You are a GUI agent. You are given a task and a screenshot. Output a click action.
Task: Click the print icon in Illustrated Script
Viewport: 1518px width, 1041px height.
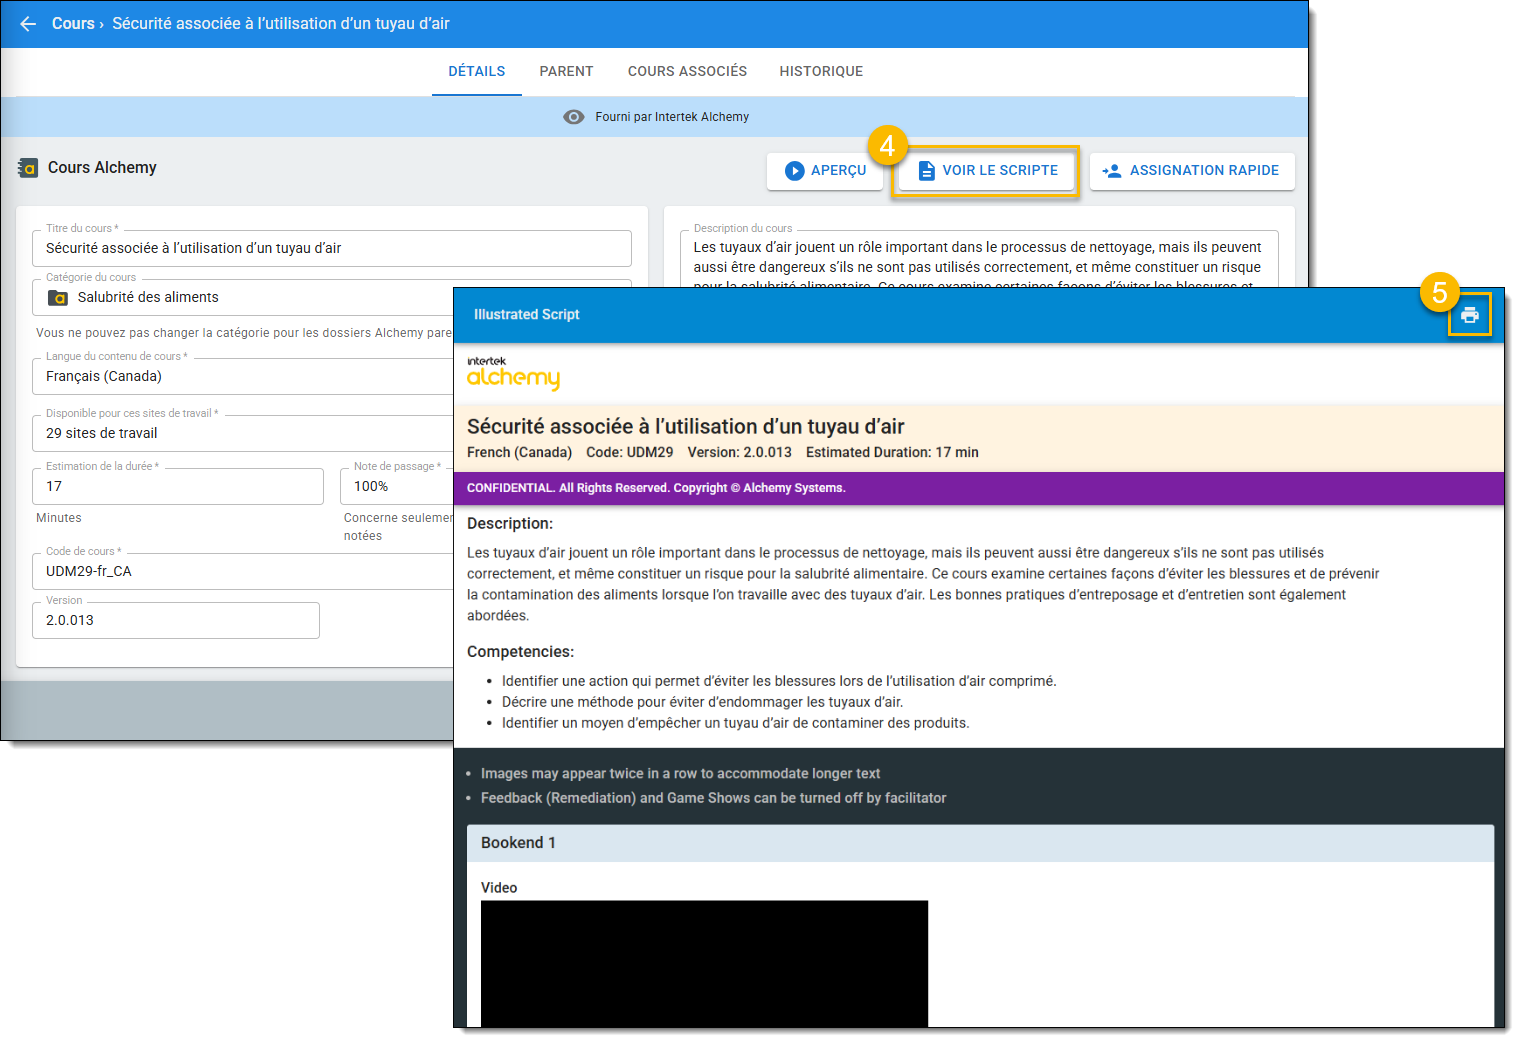[1469, 315]
